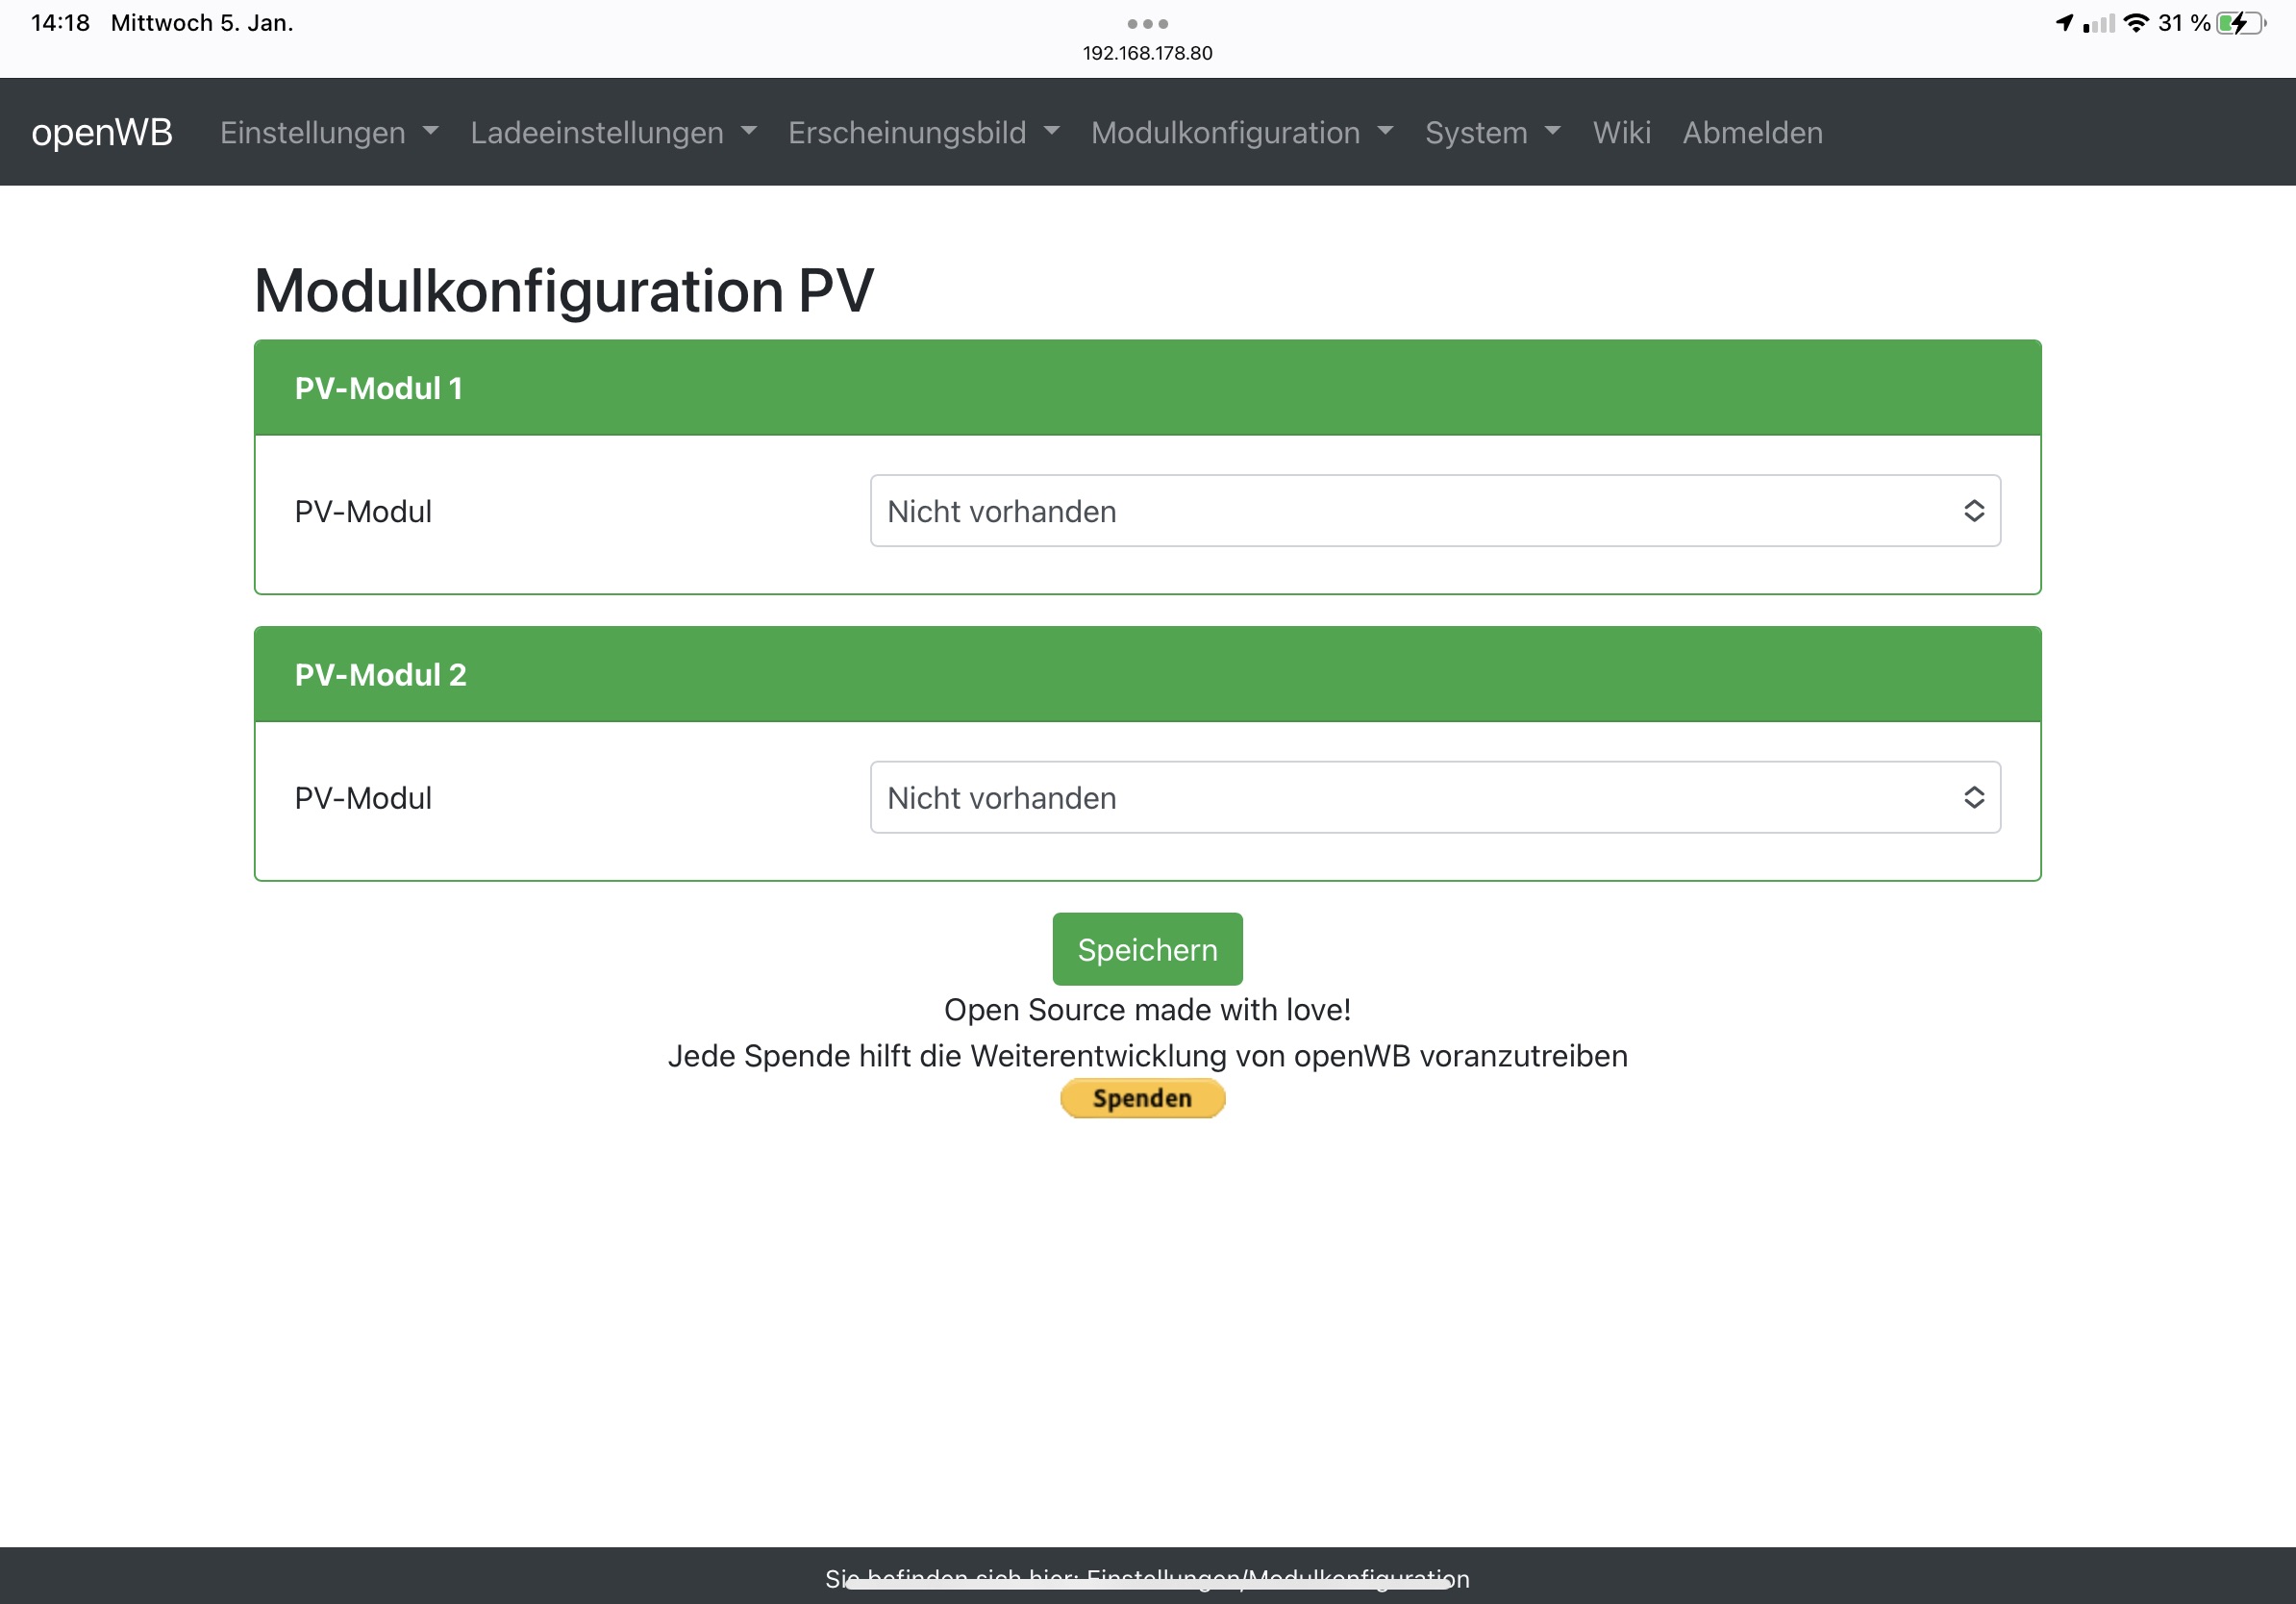This screenshot has width=2296, height=1604.
Task: Open the Erscheinungsbild menu
Action: pos(922,132)
